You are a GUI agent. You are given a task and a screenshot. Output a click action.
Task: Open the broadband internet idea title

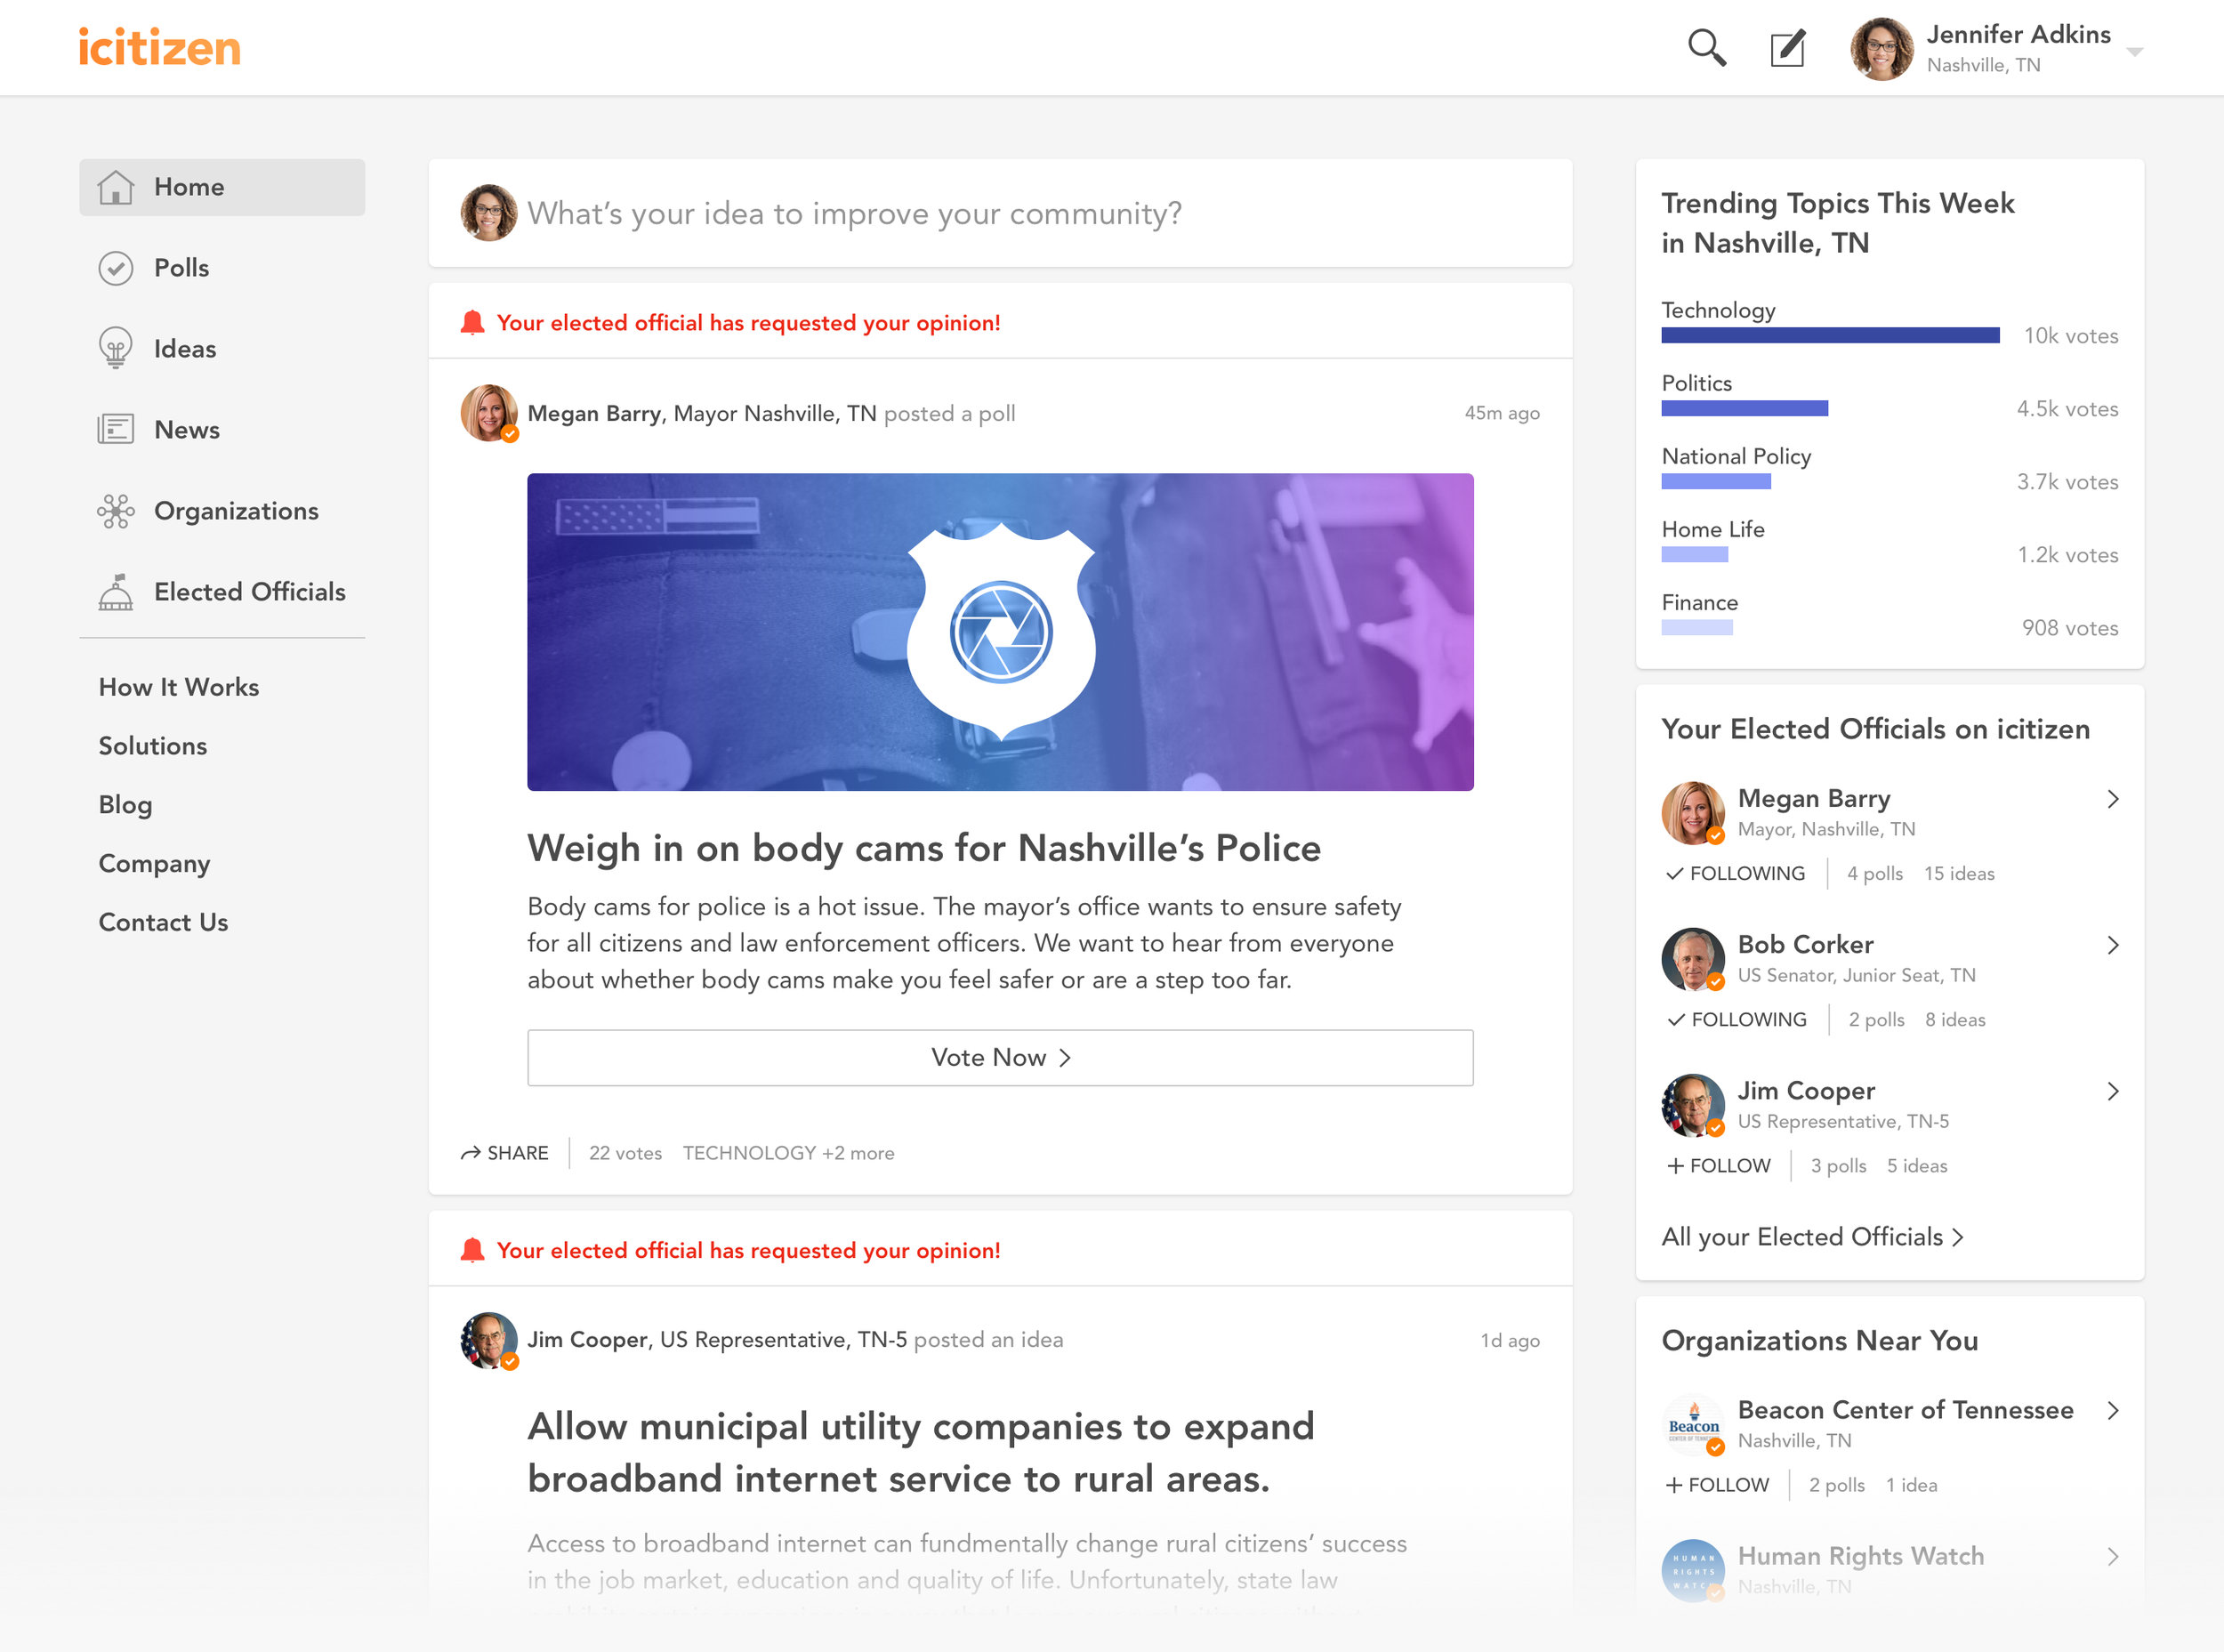coord(921,1452)
